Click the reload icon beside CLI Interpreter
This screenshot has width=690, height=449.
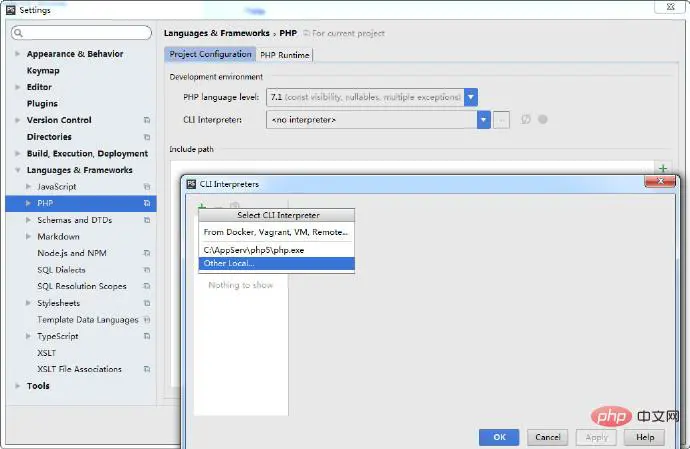(526, 120)
